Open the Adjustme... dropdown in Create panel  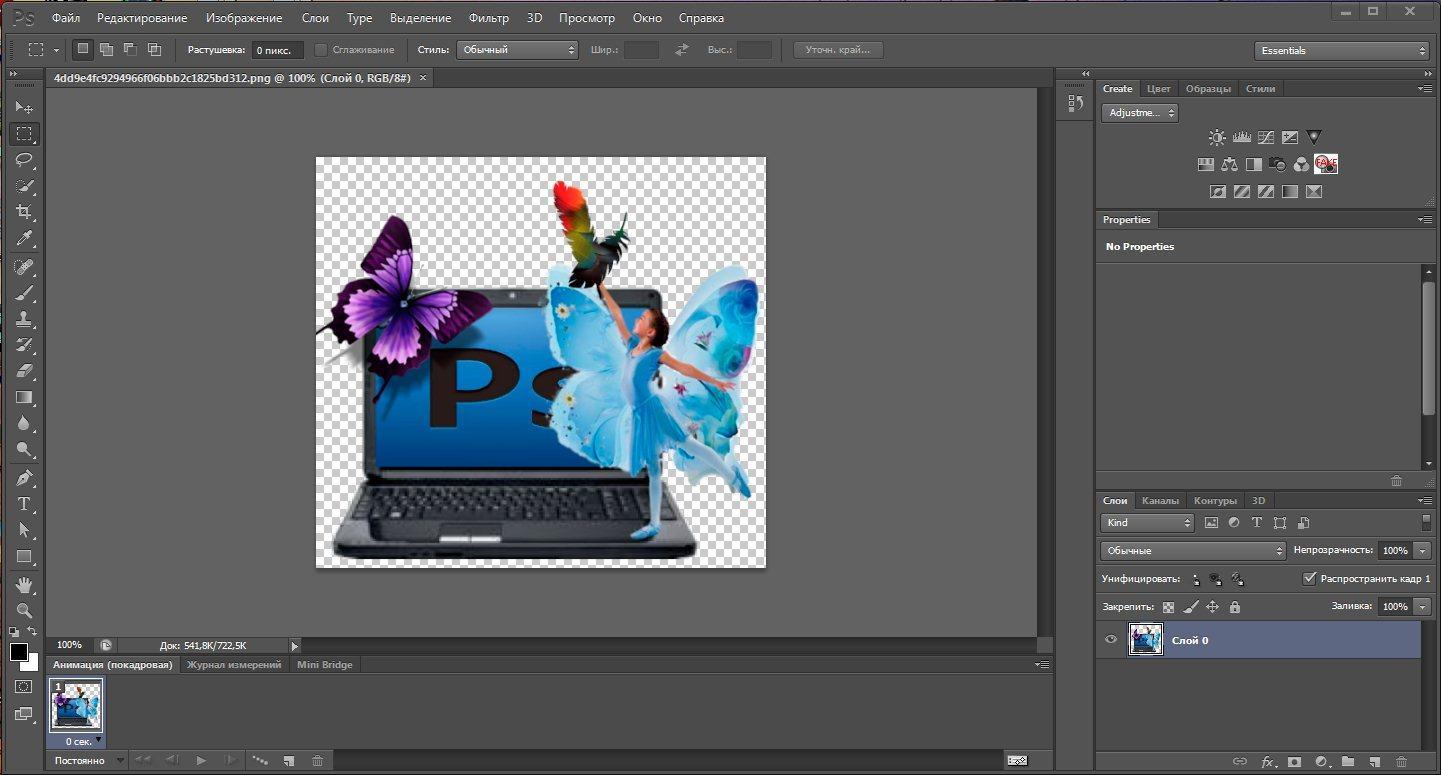(x=1140, y=113)
